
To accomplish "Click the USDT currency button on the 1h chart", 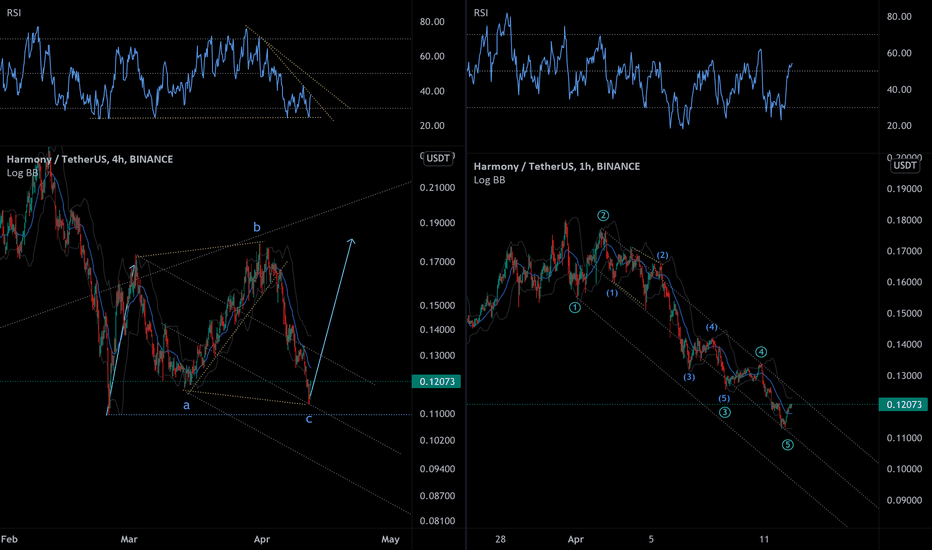I will click(905, 165).
